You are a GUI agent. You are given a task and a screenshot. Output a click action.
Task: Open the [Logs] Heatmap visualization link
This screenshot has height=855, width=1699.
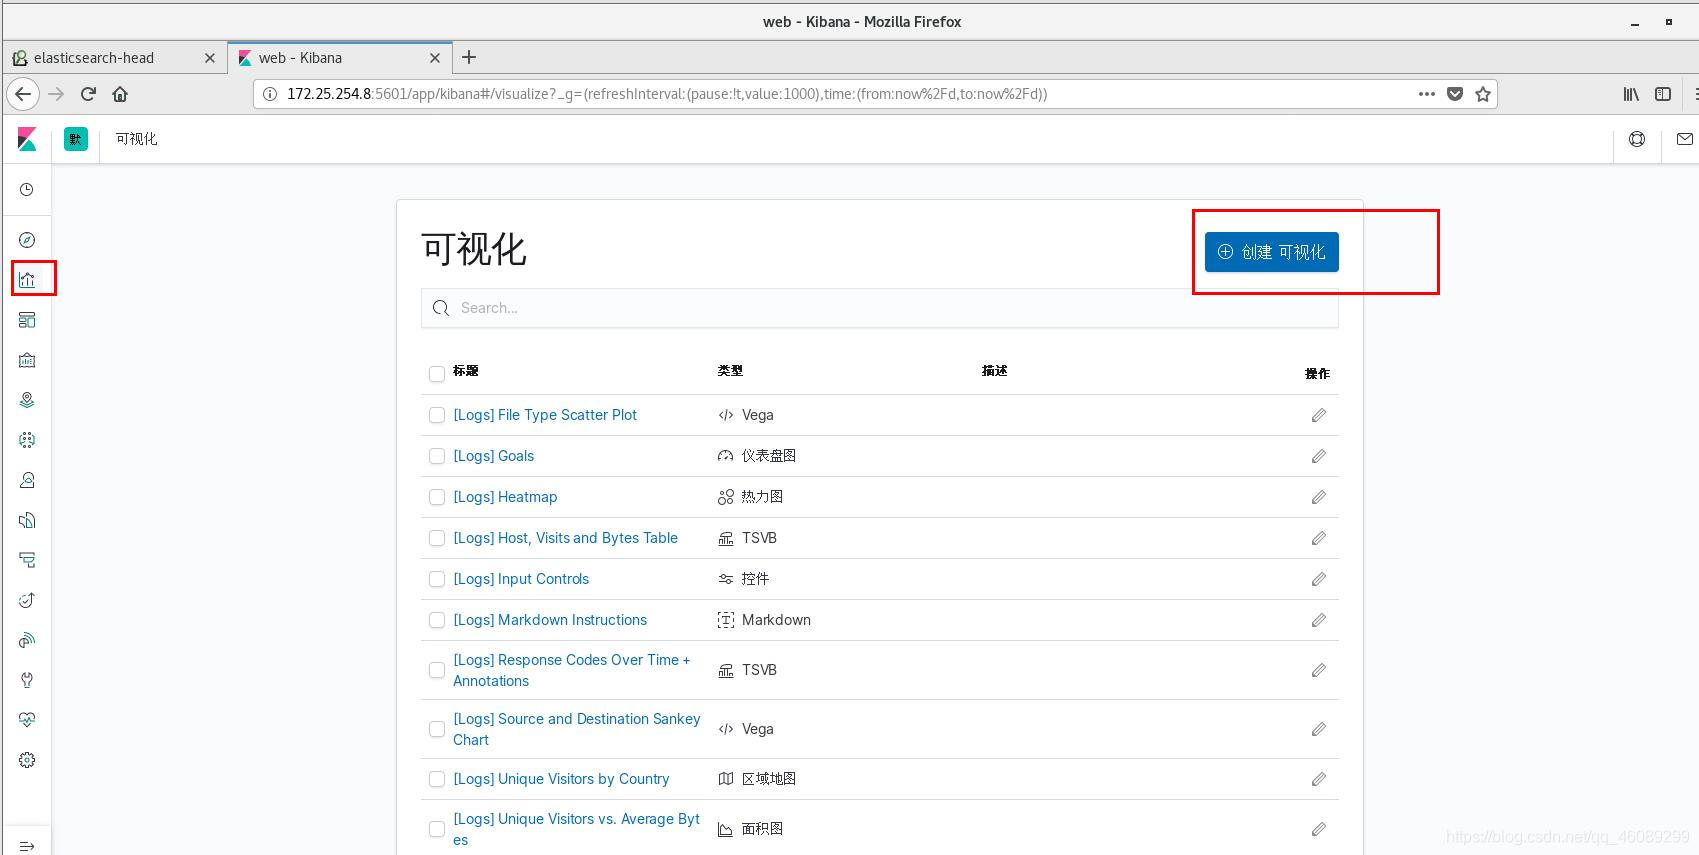(505, 497)
